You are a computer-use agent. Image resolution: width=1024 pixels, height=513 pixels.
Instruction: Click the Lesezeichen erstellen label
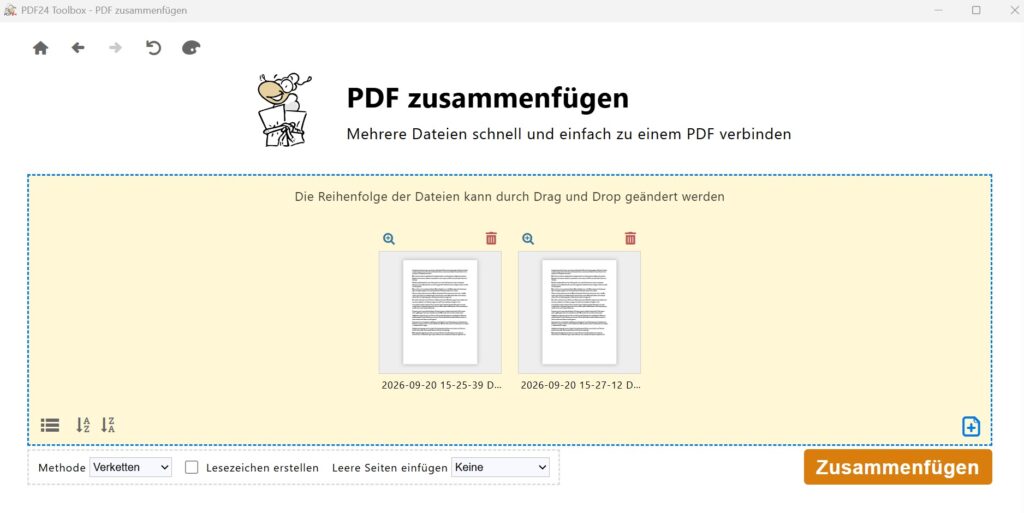263,468
